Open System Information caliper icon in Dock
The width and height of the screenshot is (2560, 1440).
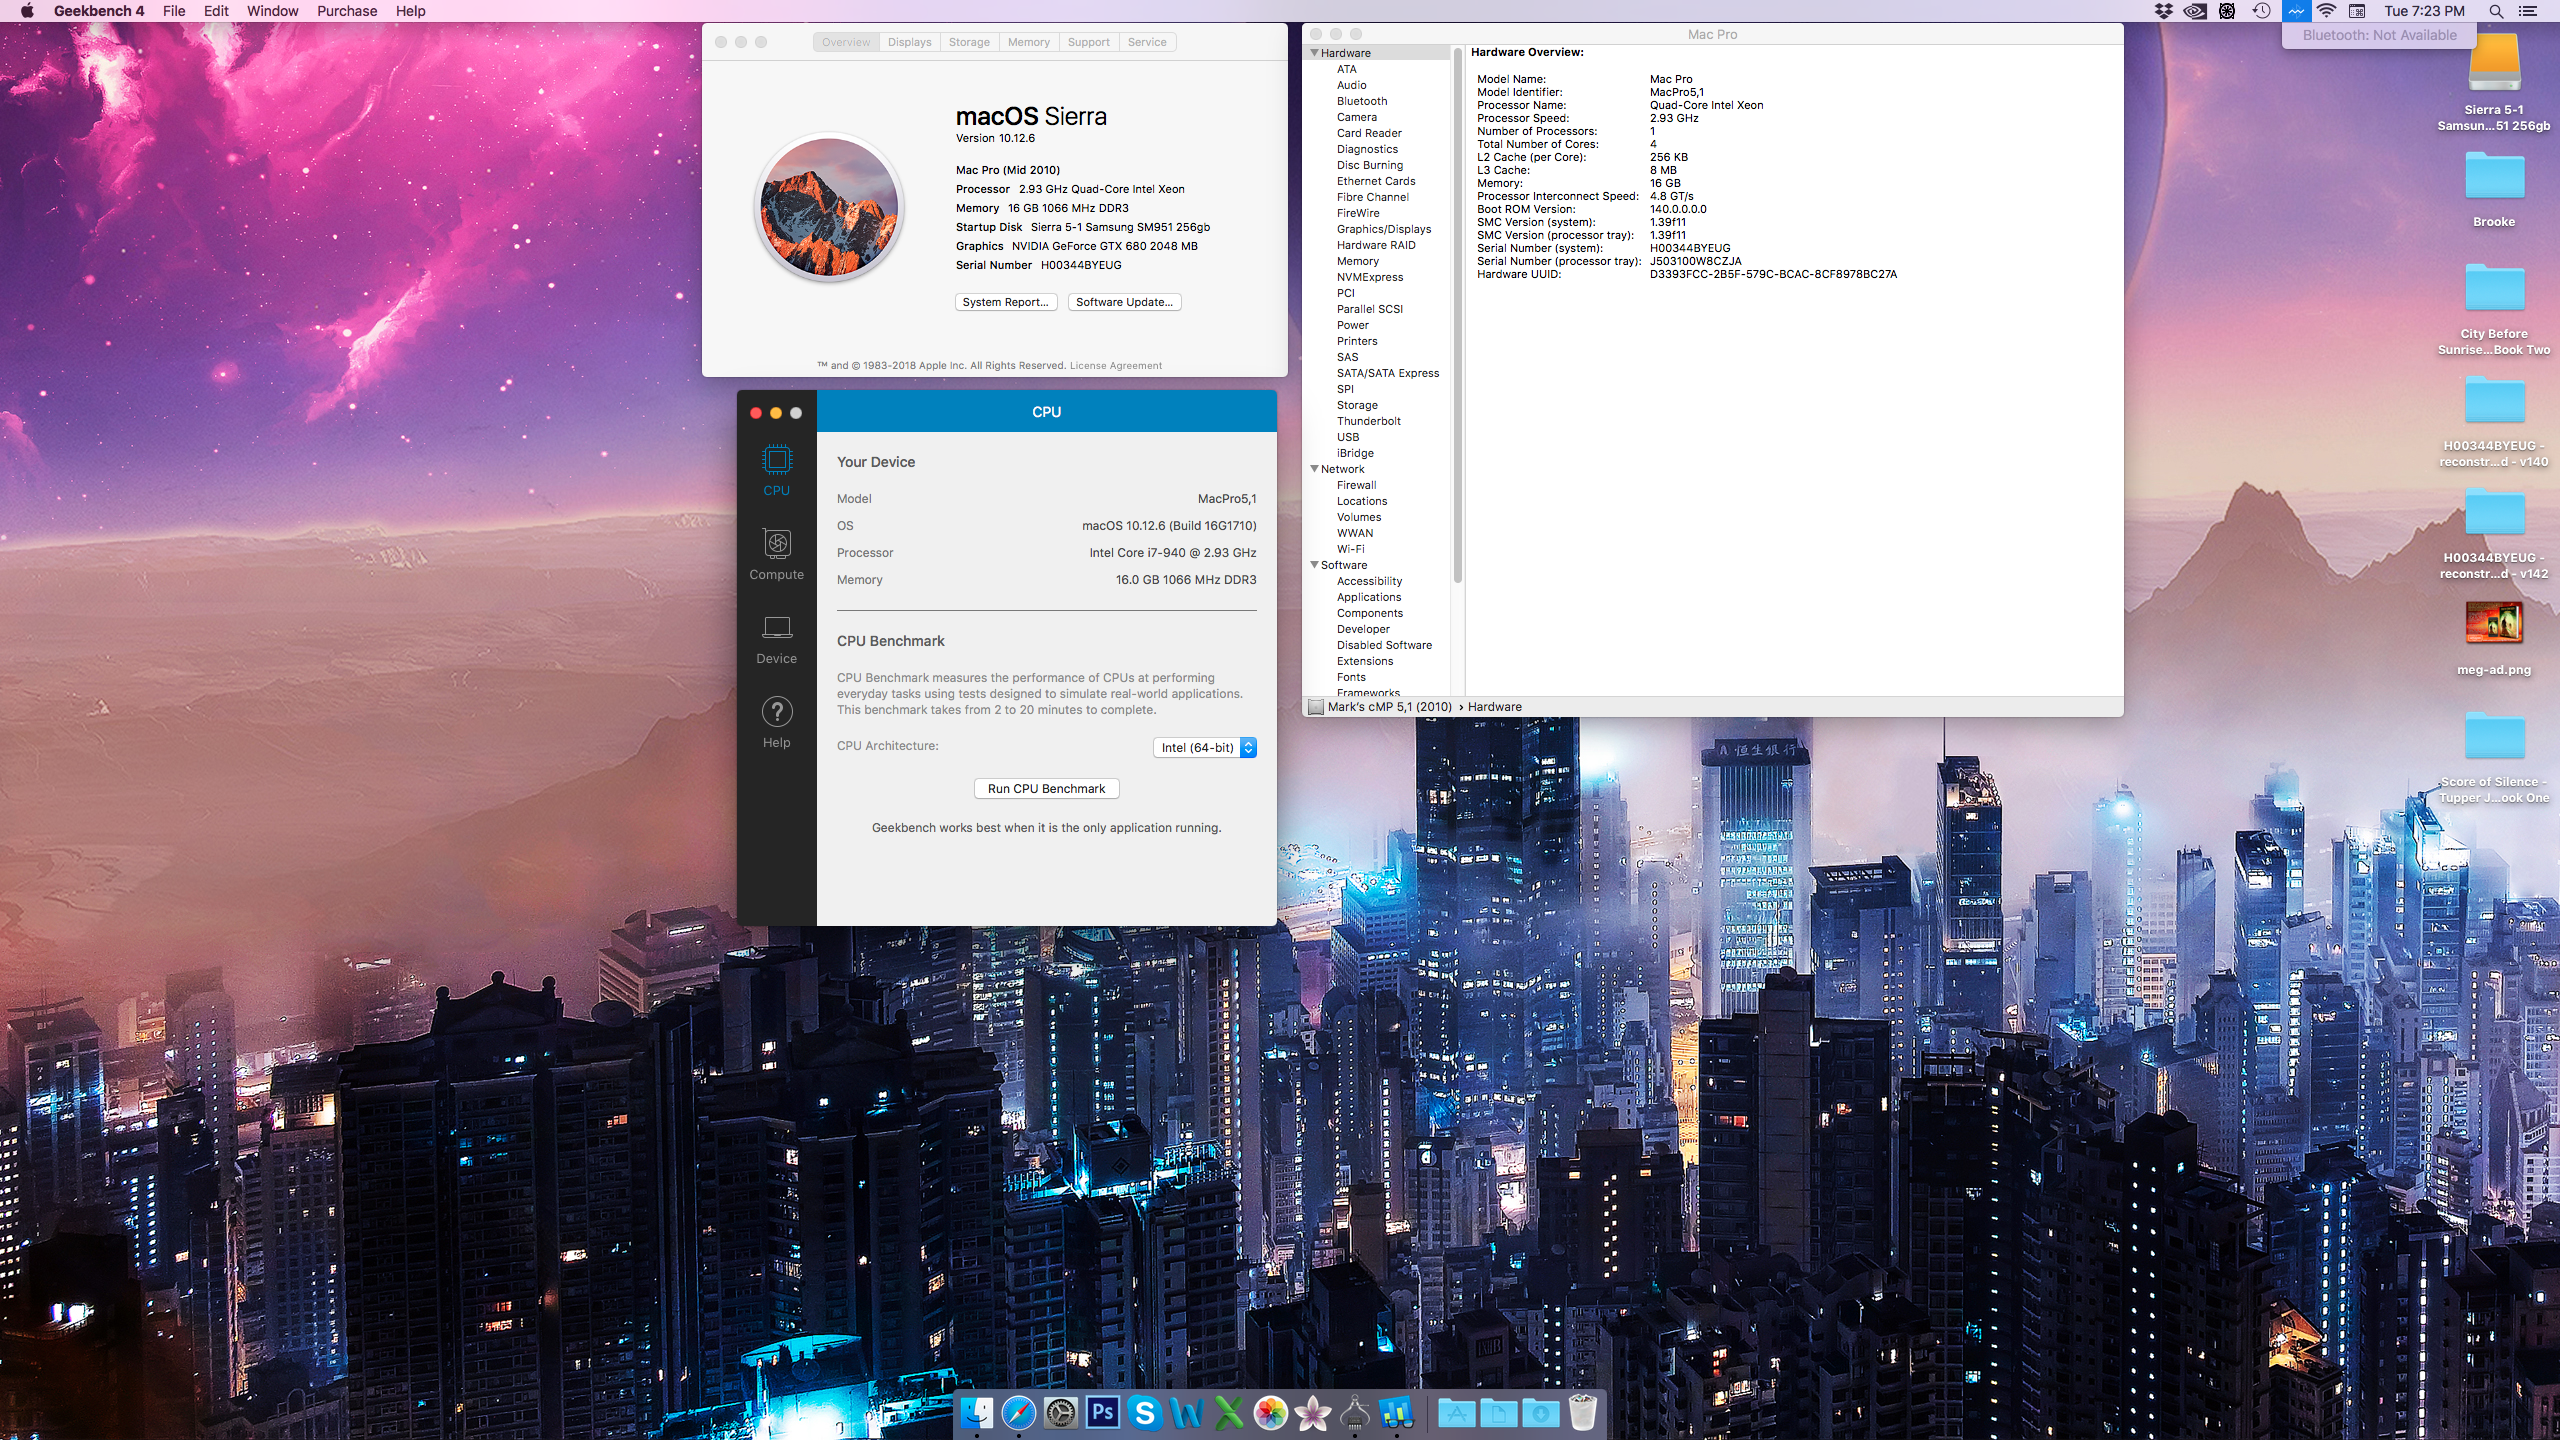pos(1354,1412)
